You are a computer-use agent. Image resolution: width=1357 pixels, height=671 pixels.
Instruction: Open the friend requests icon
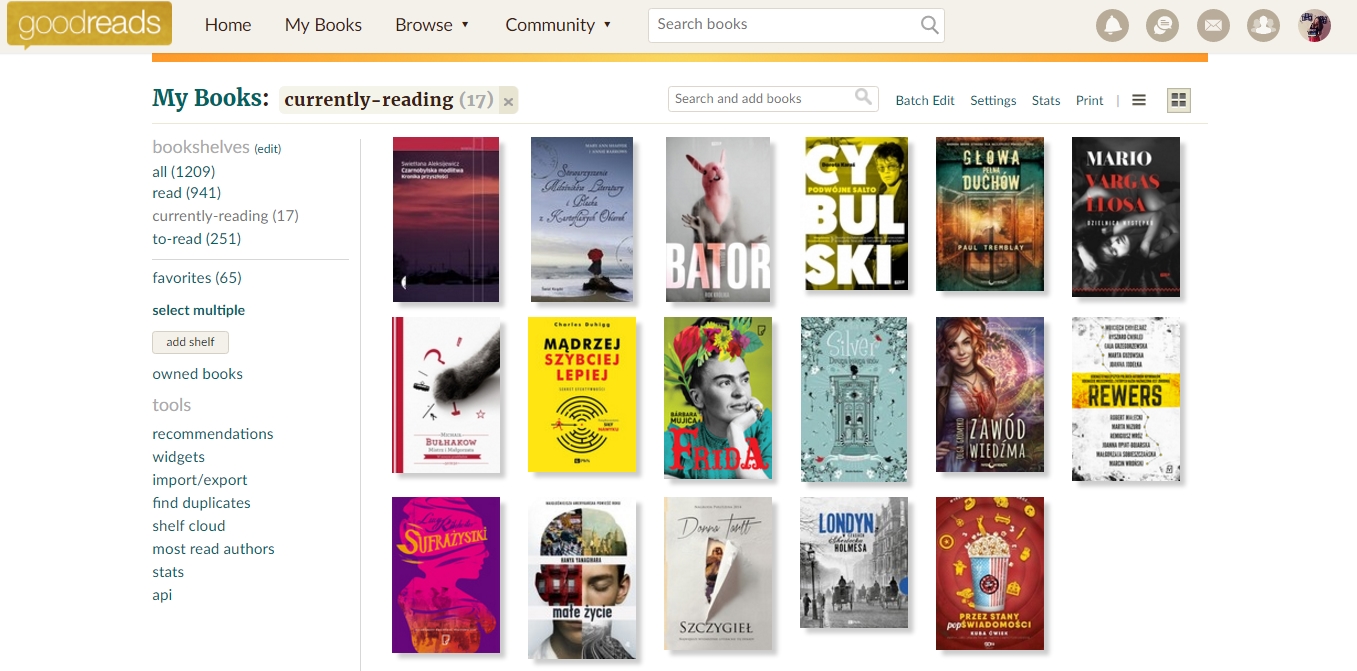click(x=1264, y=26)
